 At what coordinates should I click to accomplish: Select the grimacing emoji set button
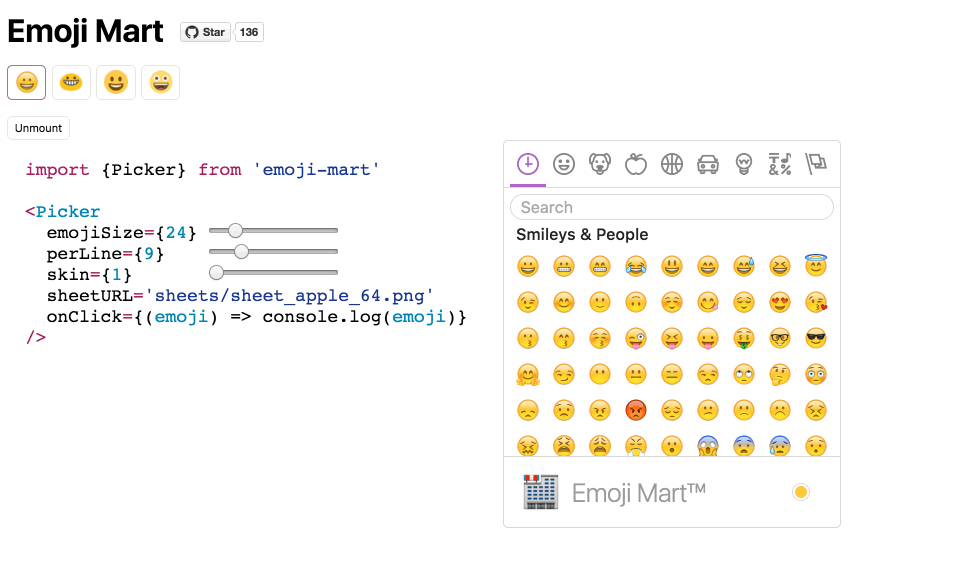click(71, 82)
